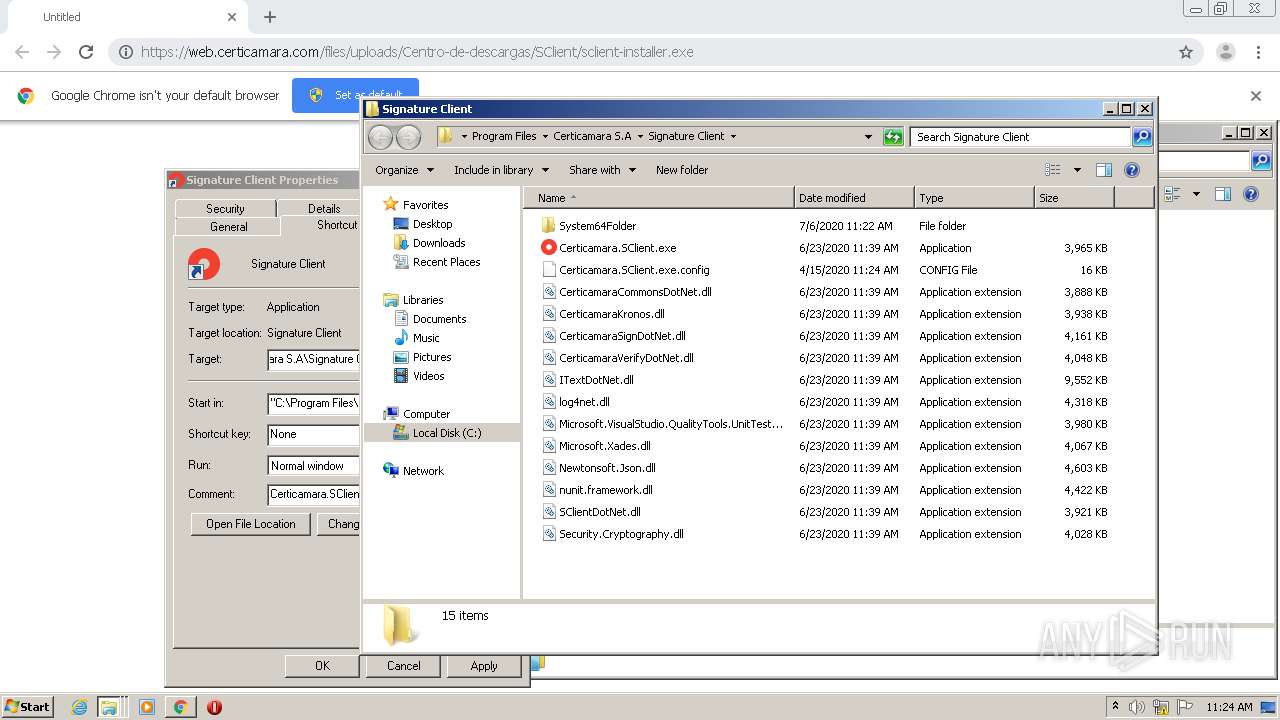The height and width of the screenshot is (720, 1280).
Task: Open Explorer help question mark icon
Action: coord(1132,170)
